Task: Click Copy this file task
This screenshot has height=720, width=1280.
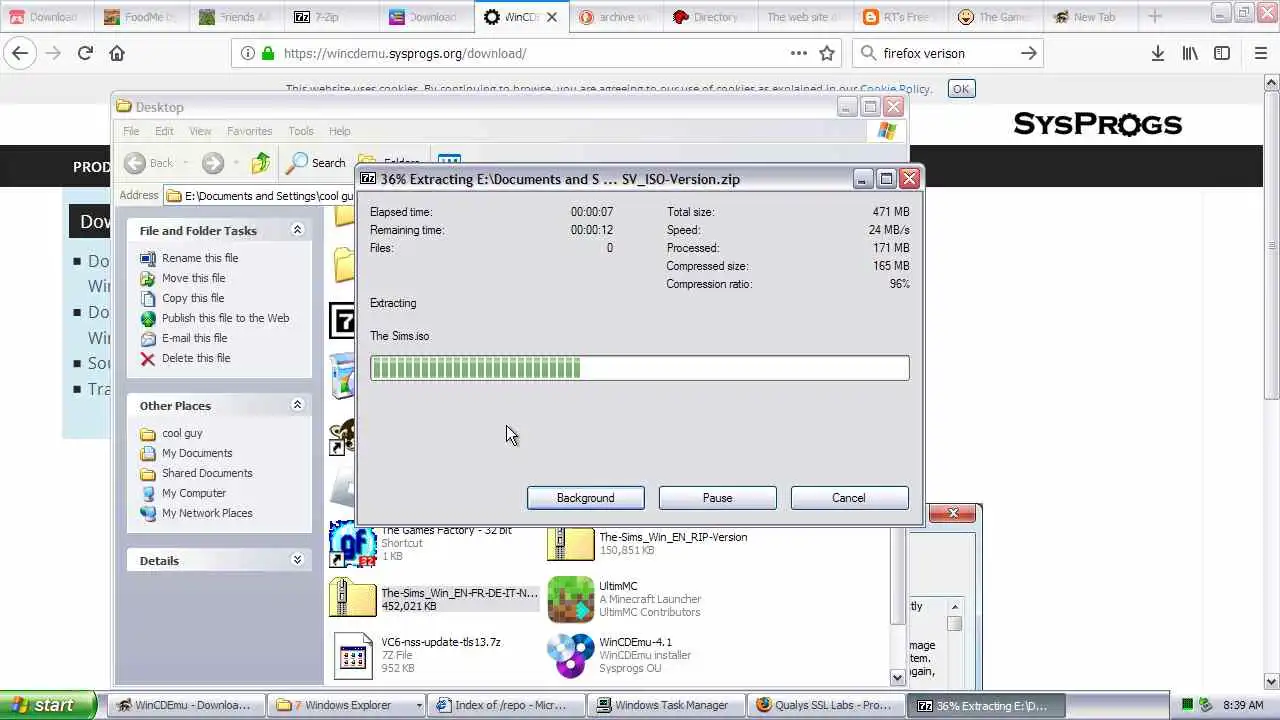Action: [193, 298]
